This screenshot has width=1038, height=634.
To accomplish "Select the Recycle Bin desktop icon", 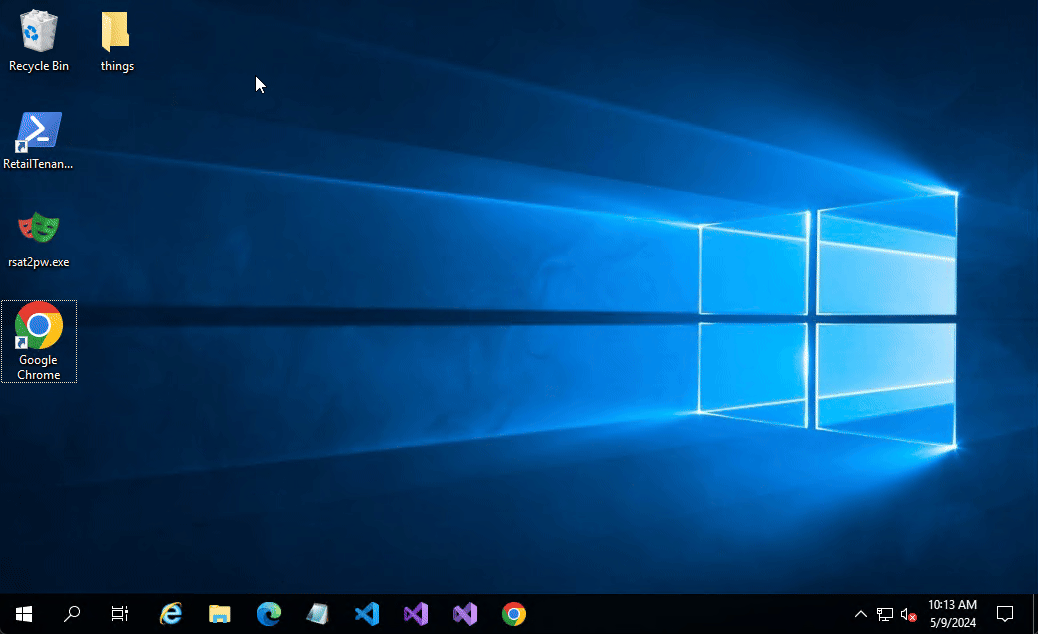I will pos(39,41).
